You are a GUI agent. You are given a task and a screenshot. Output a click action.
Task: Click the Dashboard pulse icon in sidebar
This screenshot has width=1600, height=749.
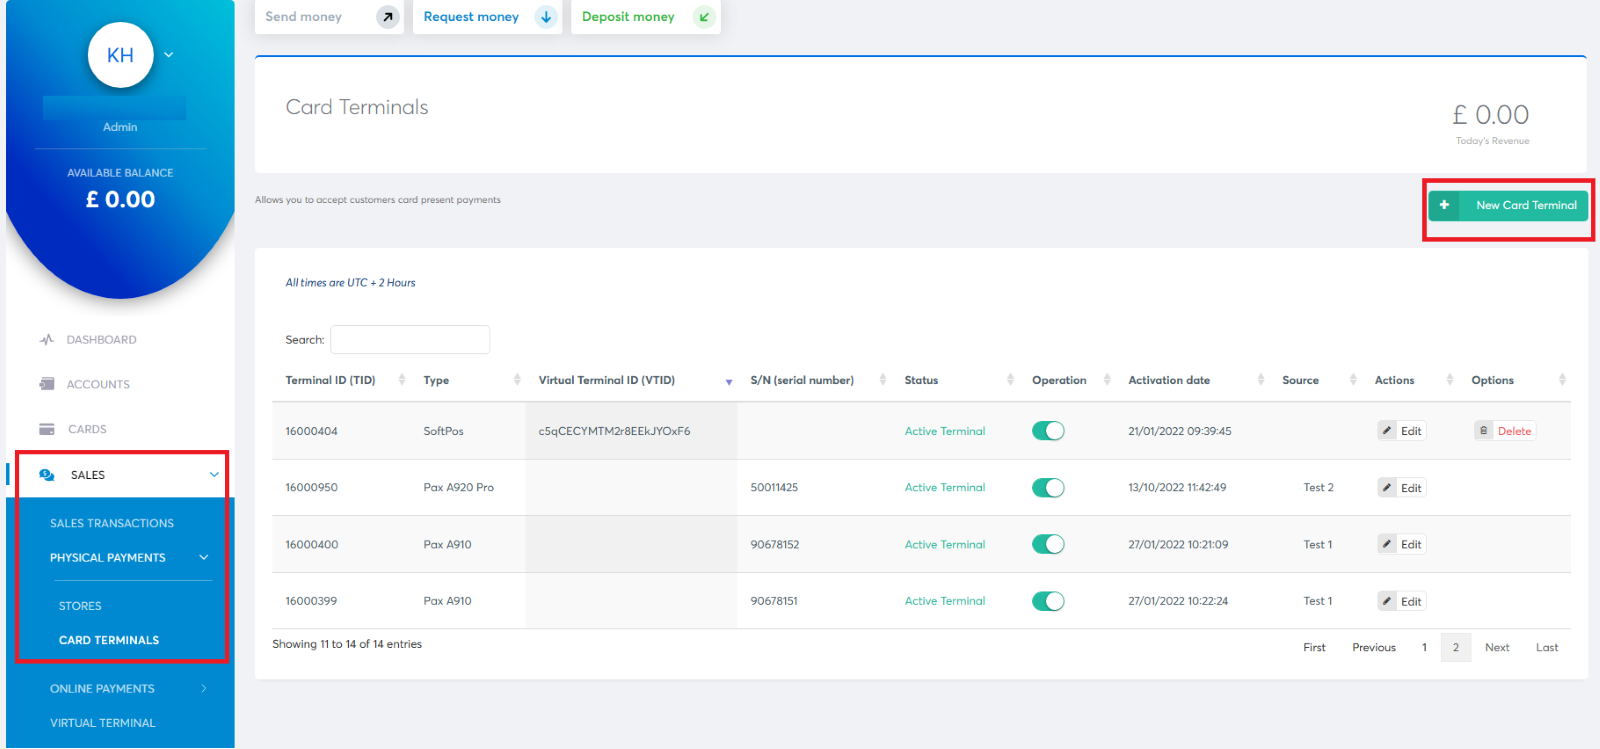(x=47, y=340)
